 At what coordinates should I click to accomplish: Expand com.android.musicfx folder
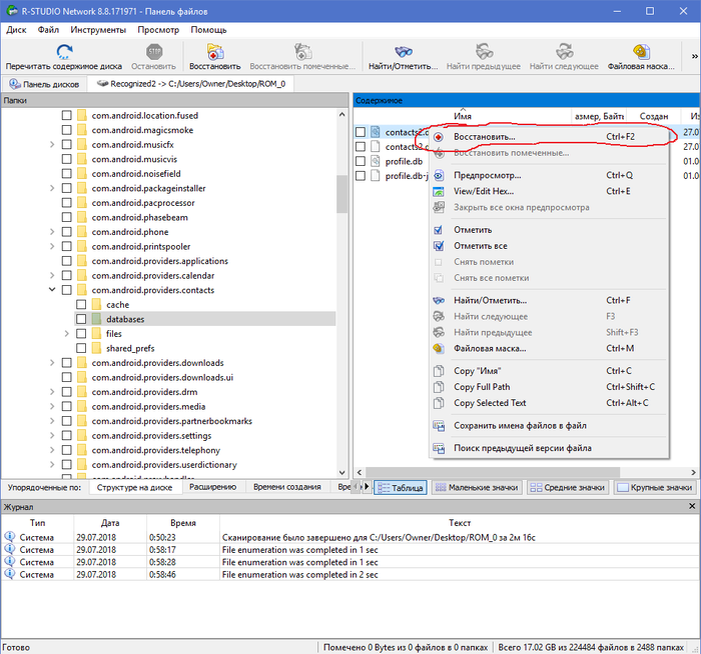click(x=52, y=144)
